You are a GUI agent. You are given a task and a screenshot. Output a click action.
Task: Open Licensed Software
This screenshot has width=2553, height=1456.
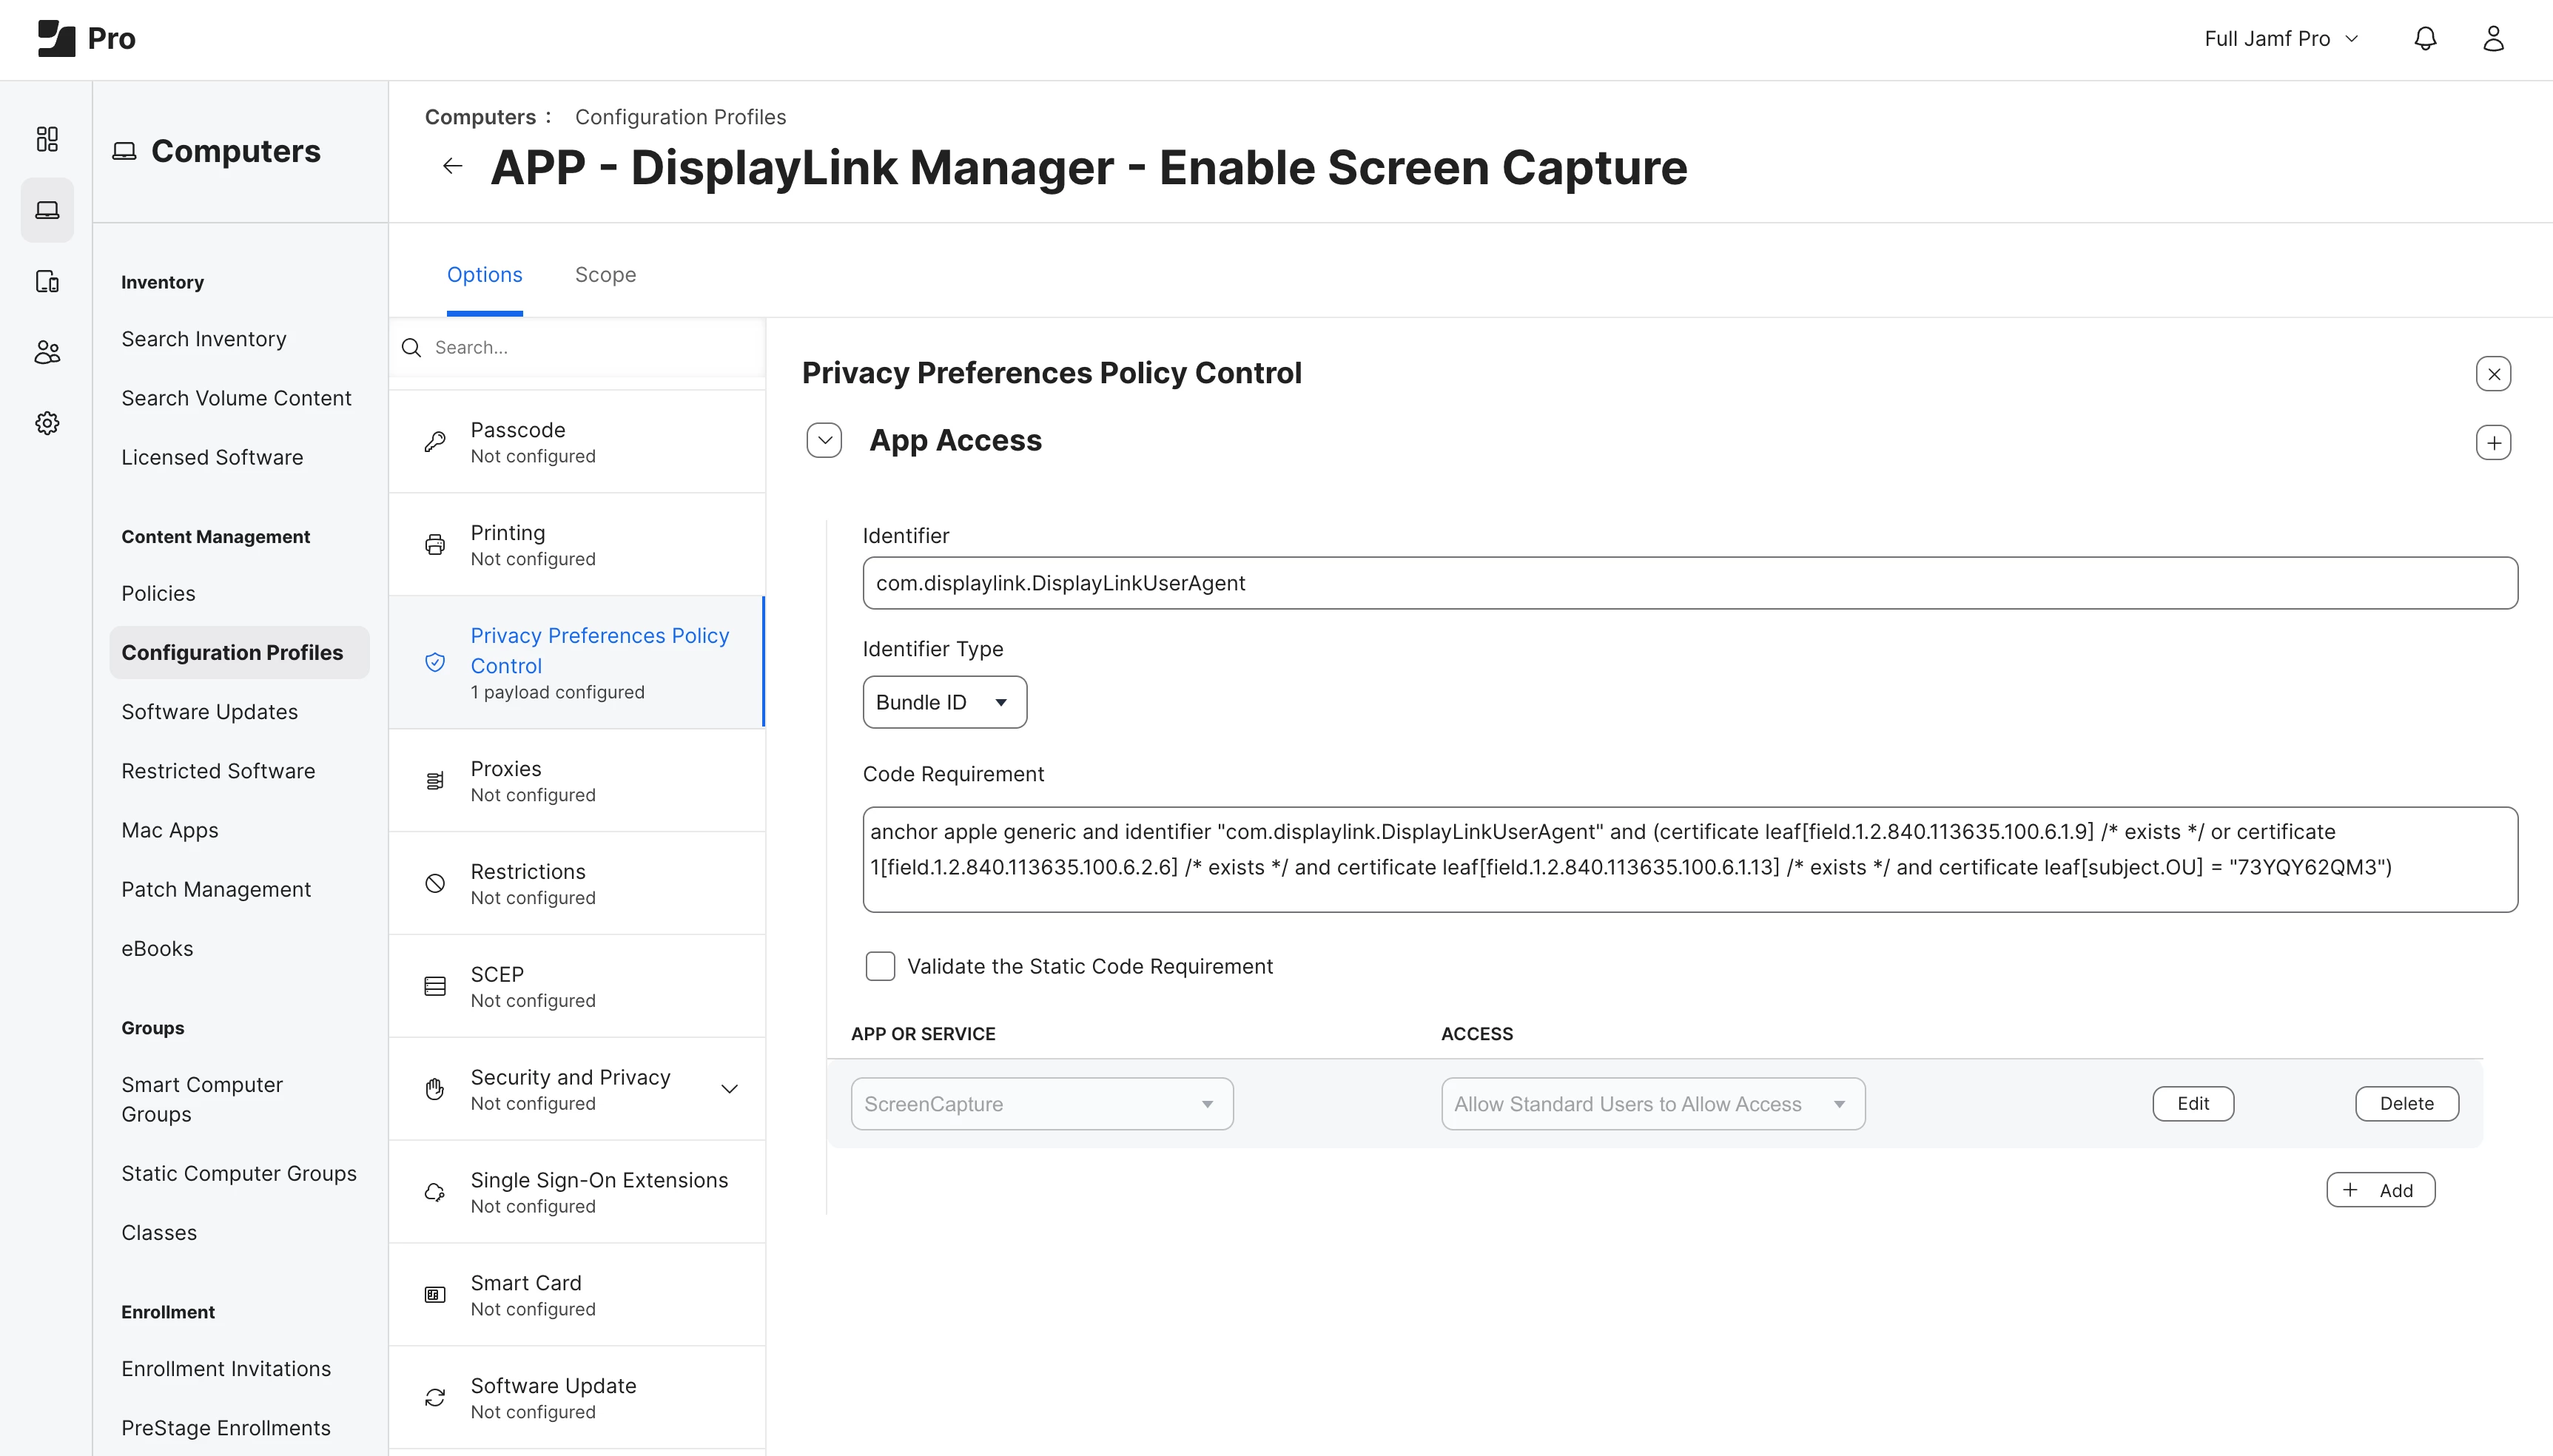[212, 457]
